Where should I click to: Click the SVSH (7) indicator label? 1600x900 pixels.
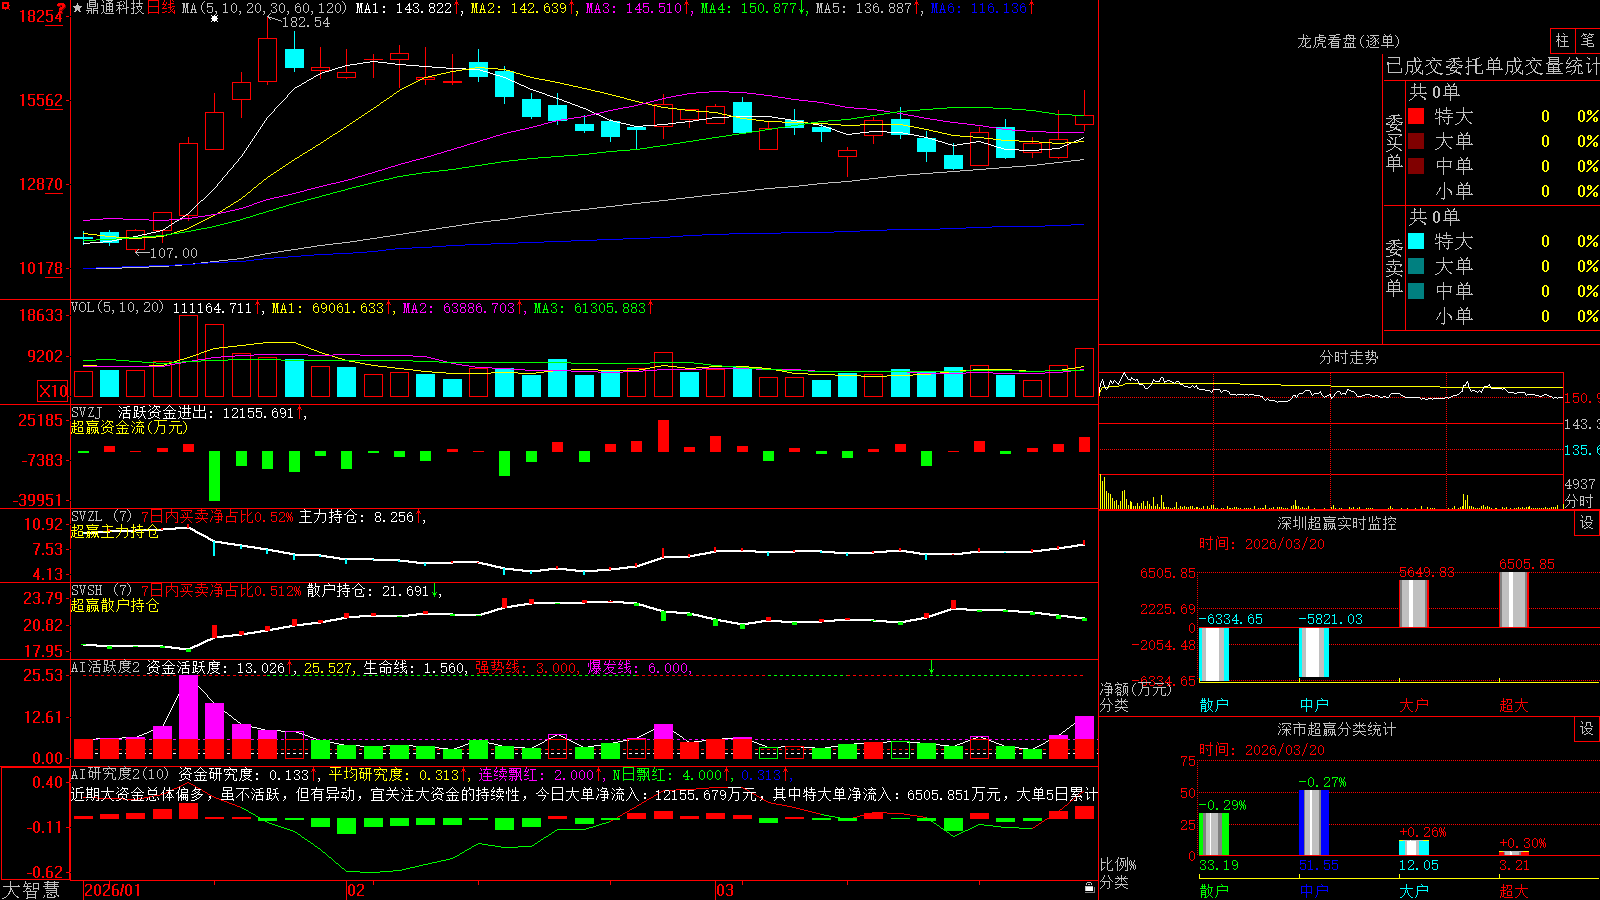tap(101, 590)
